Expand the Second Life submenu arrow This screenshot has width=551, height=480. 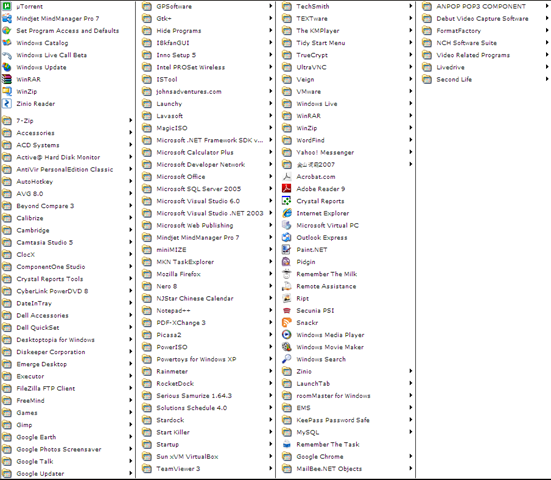click(547, 79)
